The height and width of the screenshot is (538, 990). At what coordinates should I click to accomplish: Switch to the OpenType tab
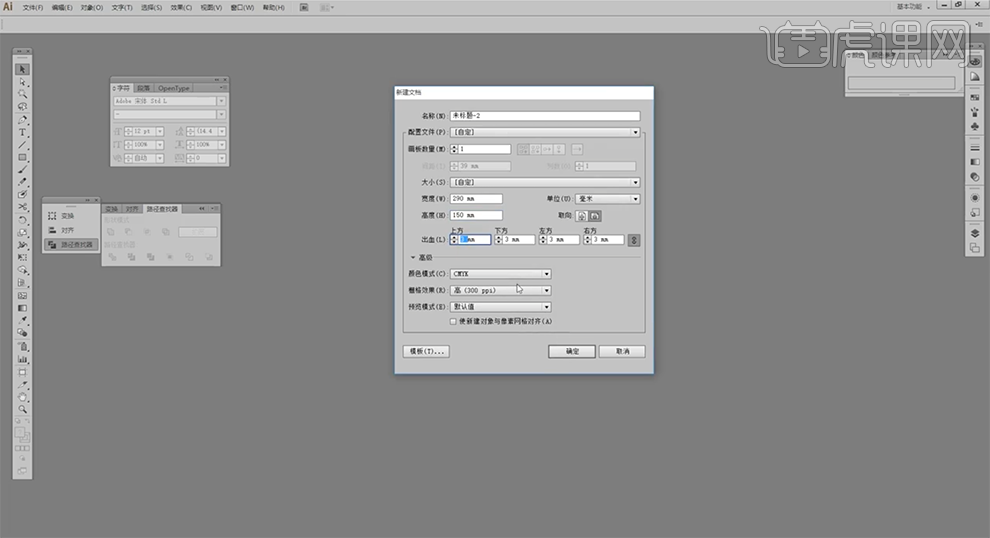173,88
